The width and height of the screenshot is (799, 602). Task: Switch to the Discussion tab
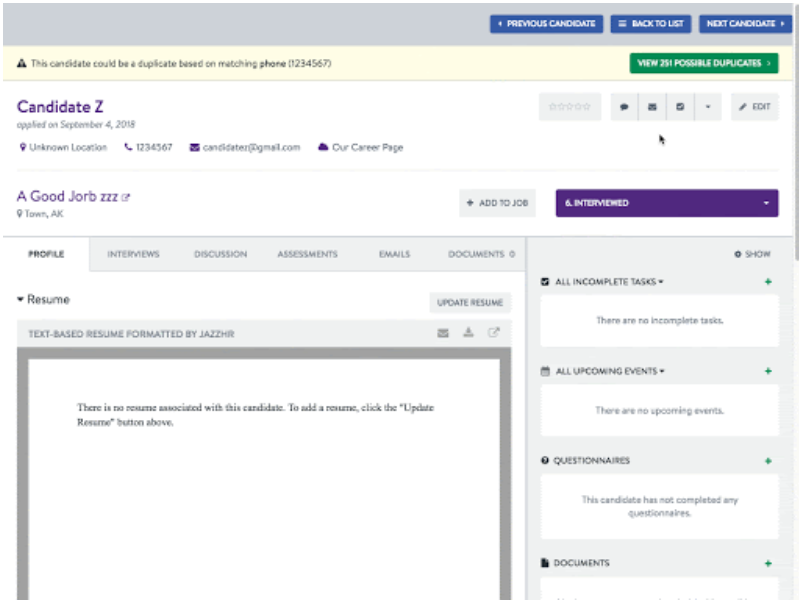pos(221,254)
